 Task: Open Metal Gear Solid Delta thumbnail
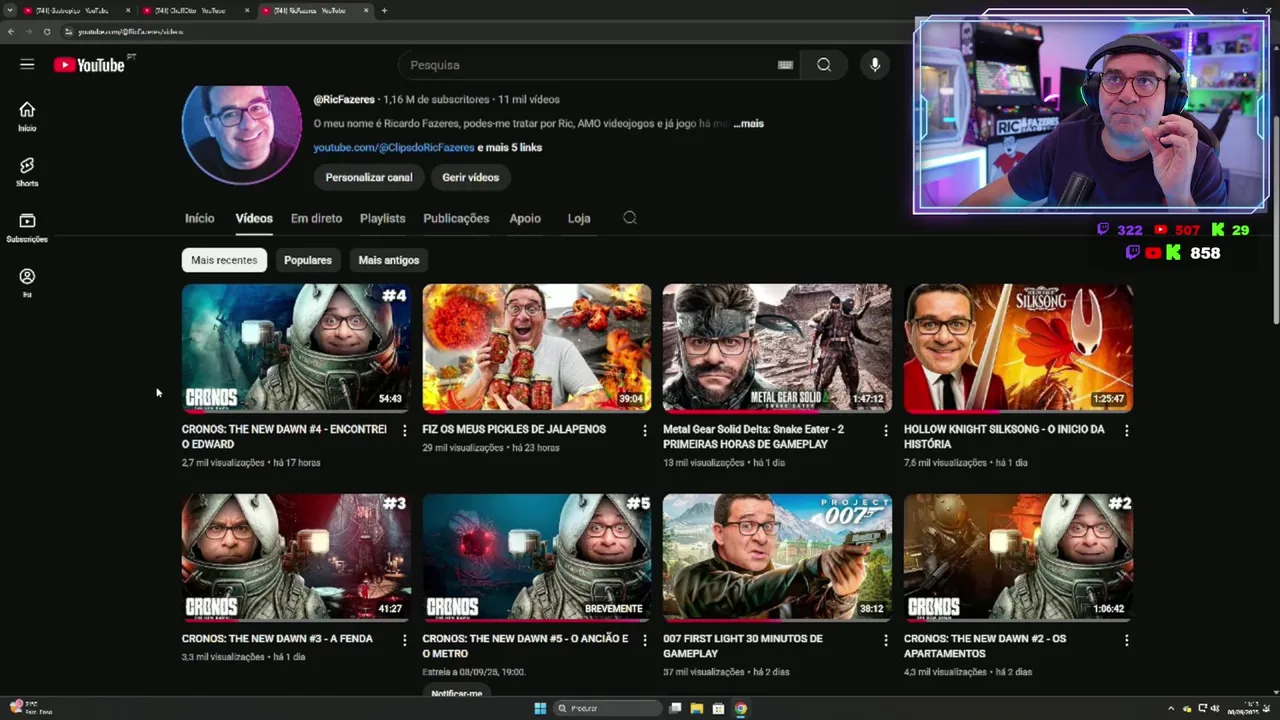[777, 348]
